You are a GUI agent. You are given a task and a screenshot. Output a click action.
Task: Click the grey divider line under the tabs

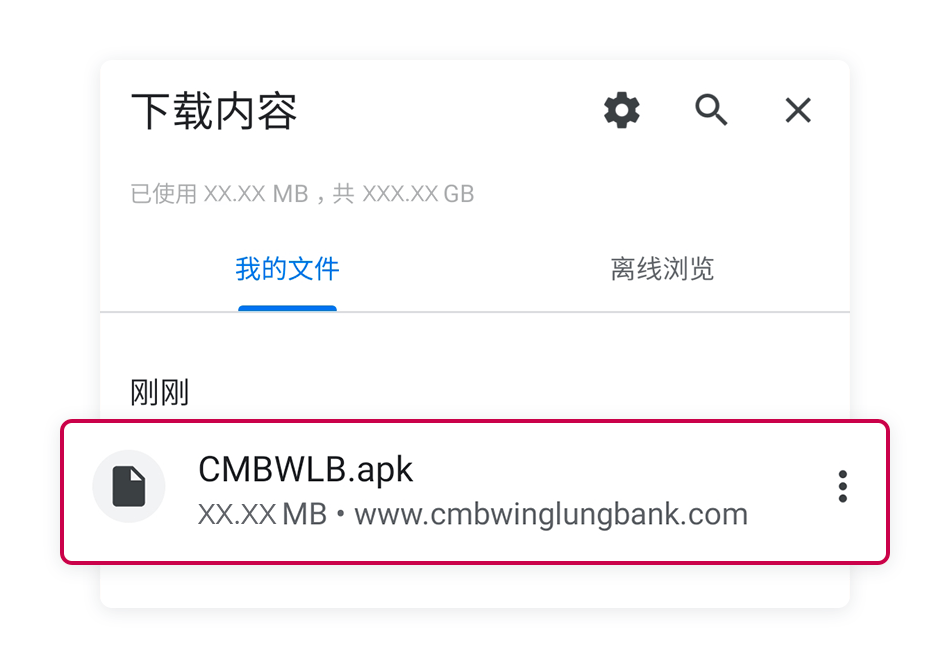coord(475,313)
